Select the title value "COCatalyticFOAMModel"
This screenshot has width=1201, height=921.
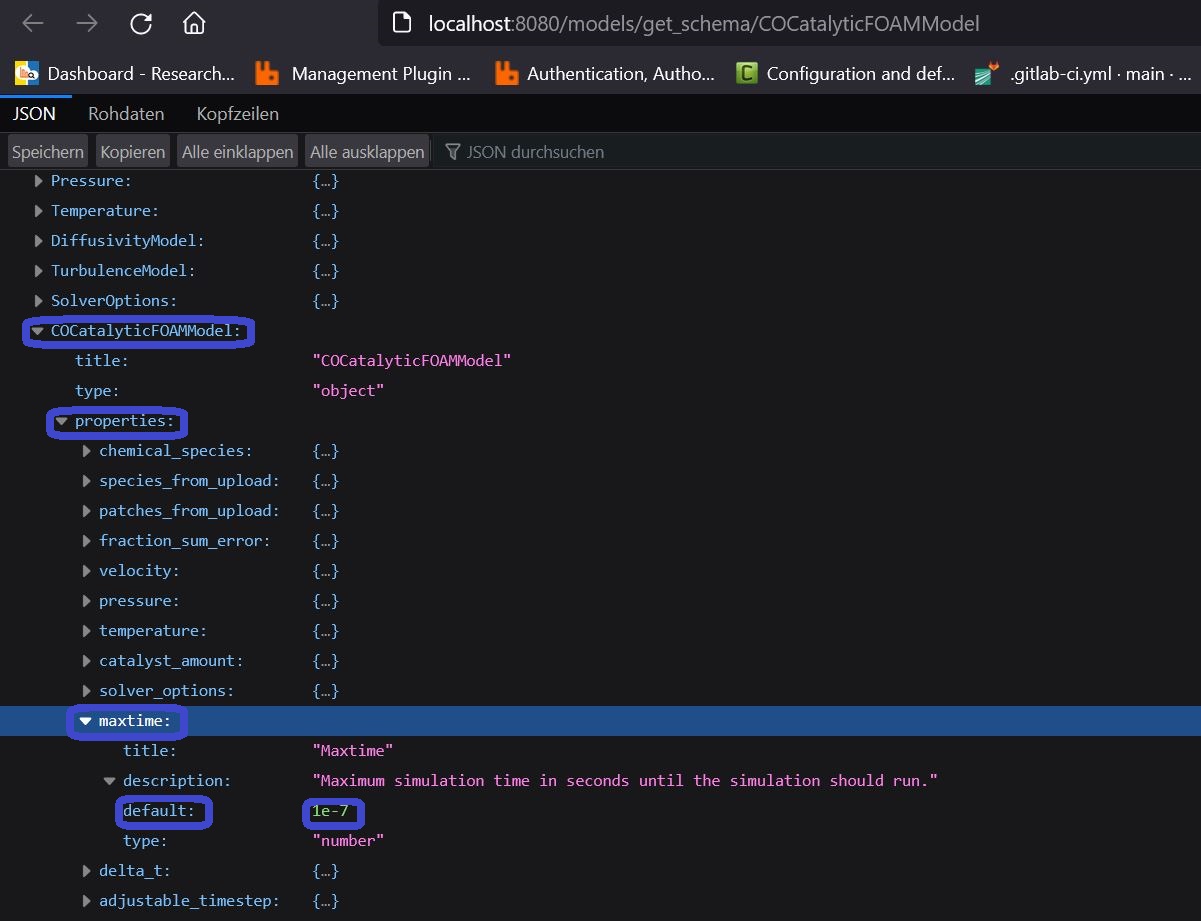pyautogui.click(x=412, y=361)
